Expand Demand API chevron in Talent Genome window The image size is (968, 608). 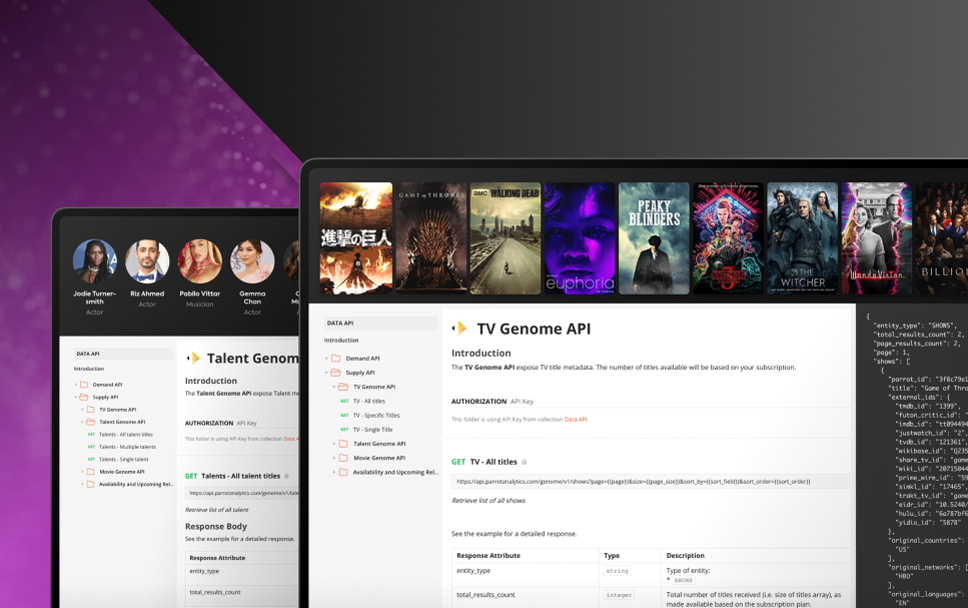click(76, 385)
